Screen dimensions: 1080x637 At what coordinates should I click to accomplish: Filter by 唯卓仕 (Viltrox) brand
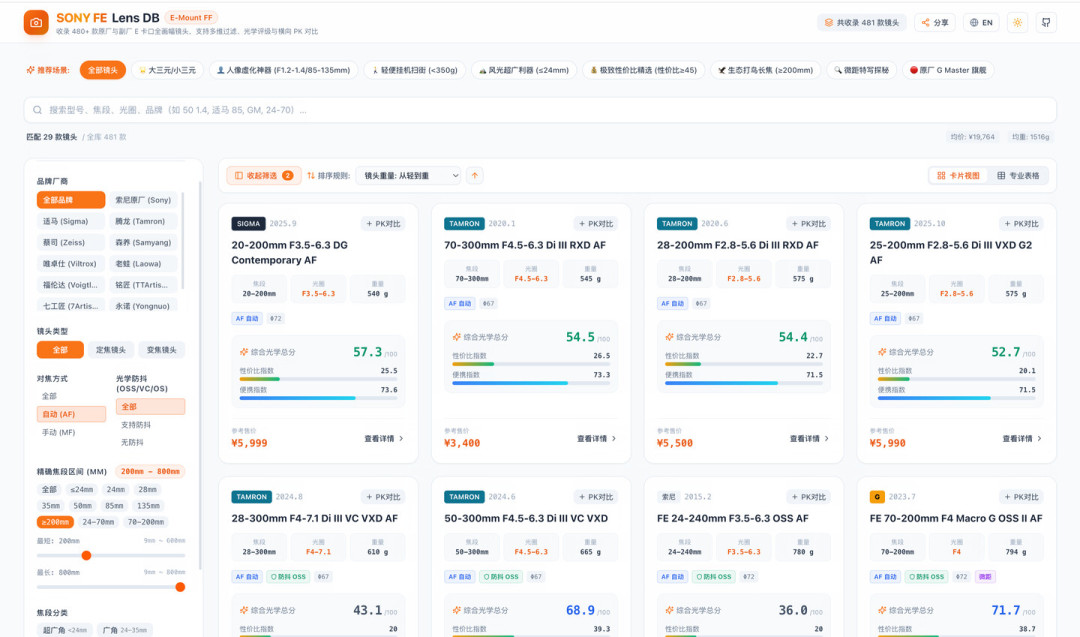click(71, 264)
